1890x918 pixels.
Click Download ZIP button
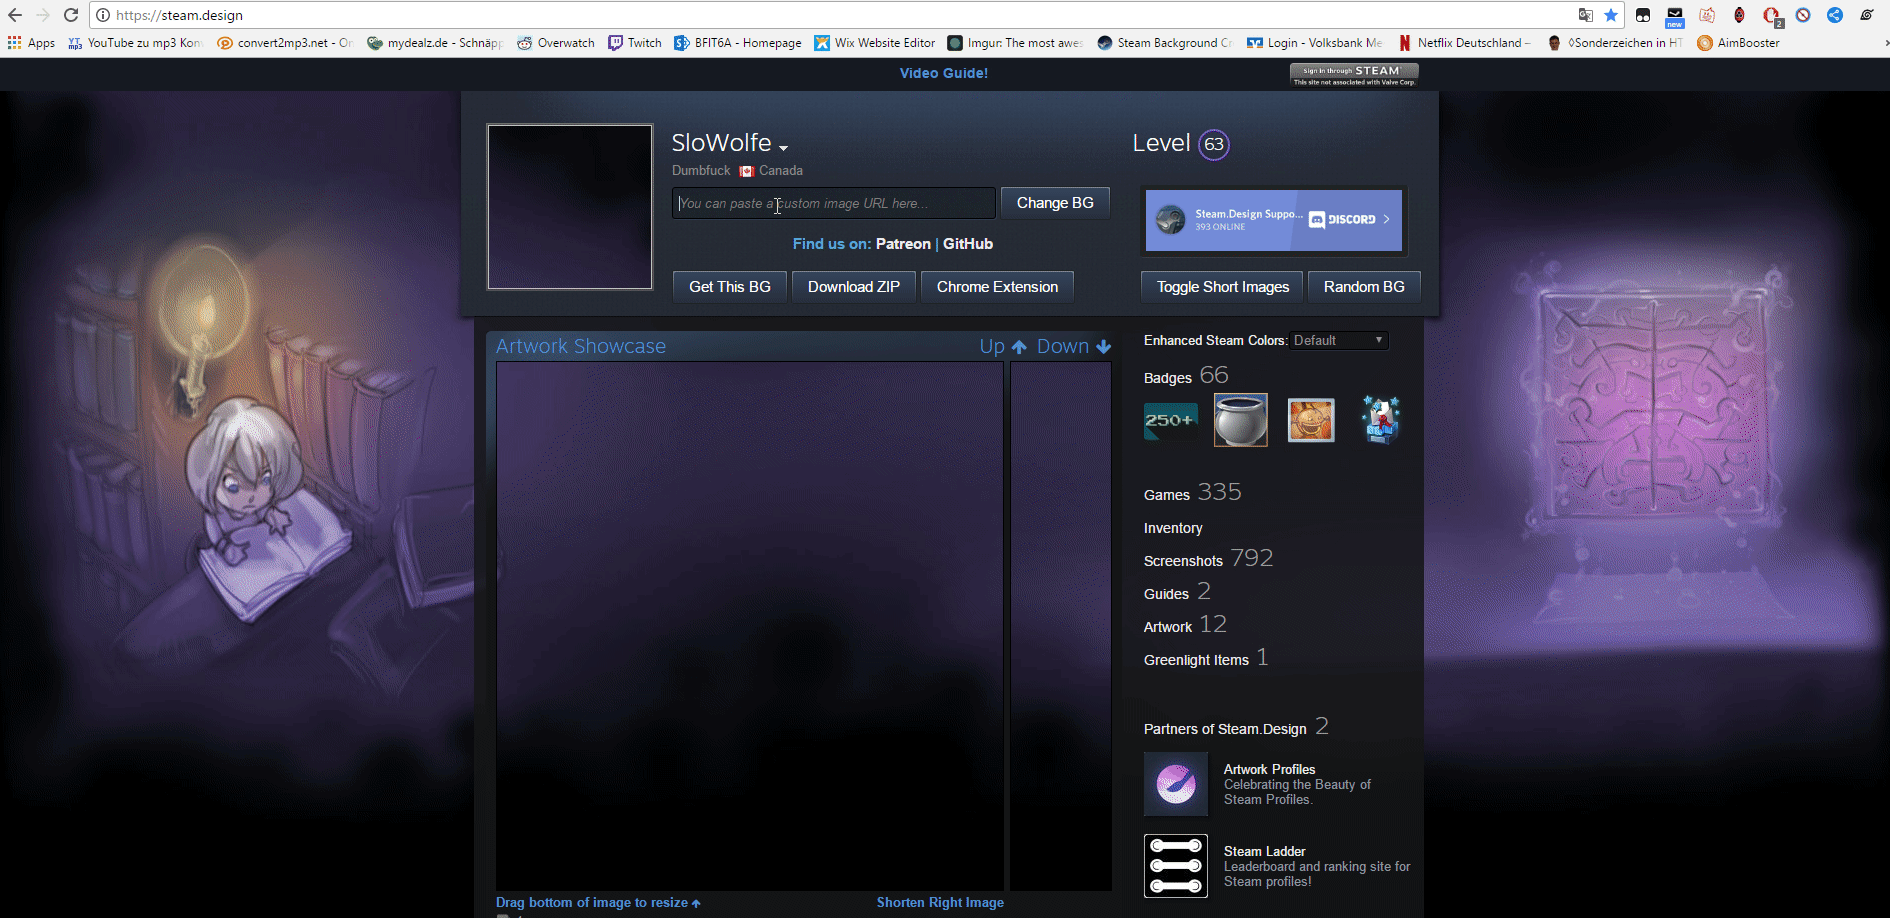point(854,287)
